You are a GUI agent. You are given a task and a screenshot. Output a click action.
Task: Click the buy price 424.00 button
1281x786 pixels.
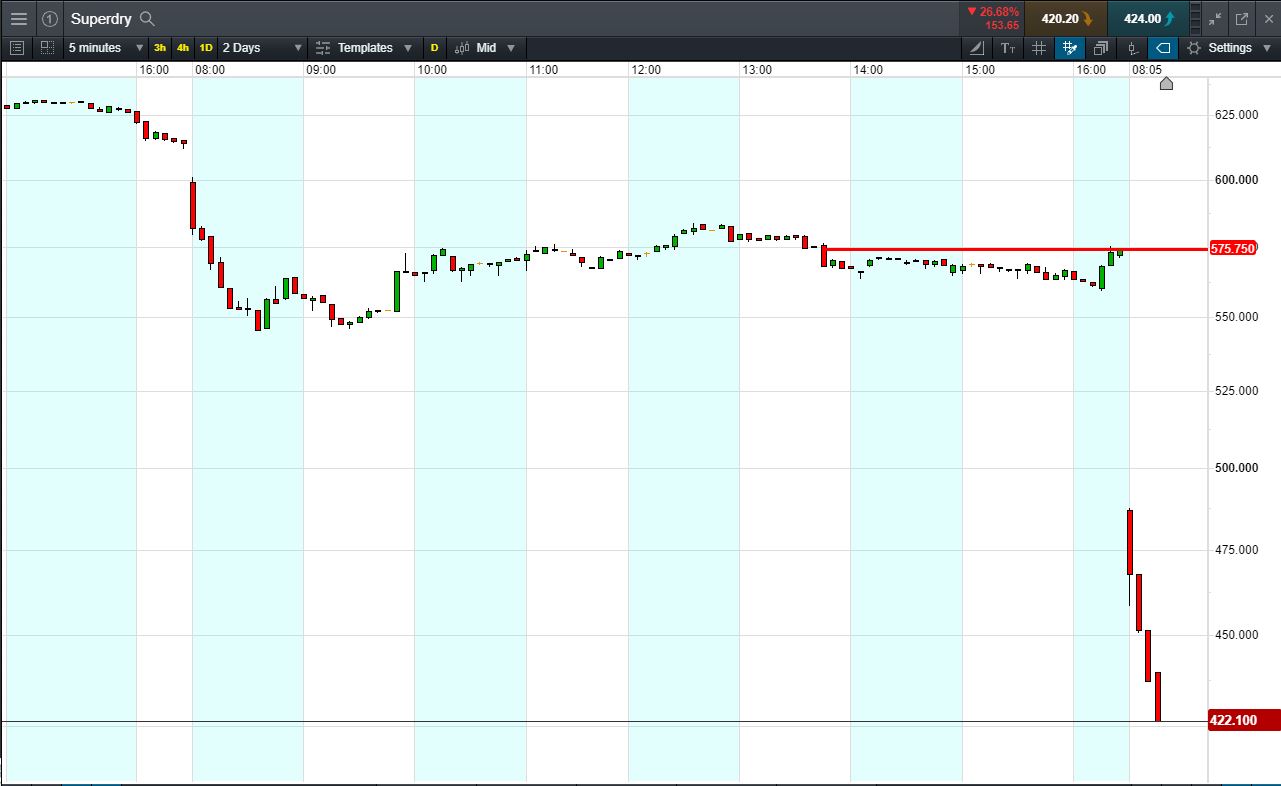coord(1148,18)
